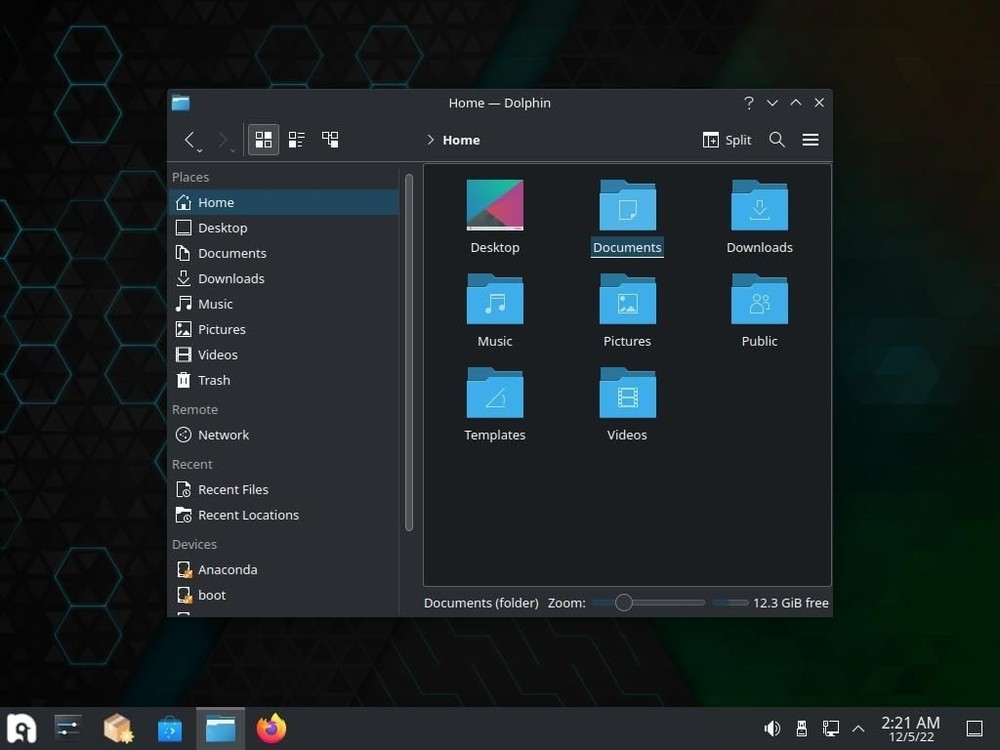Adjust the zoom slider in the status bar
1000x750 pixels.
tap(625, 602)
